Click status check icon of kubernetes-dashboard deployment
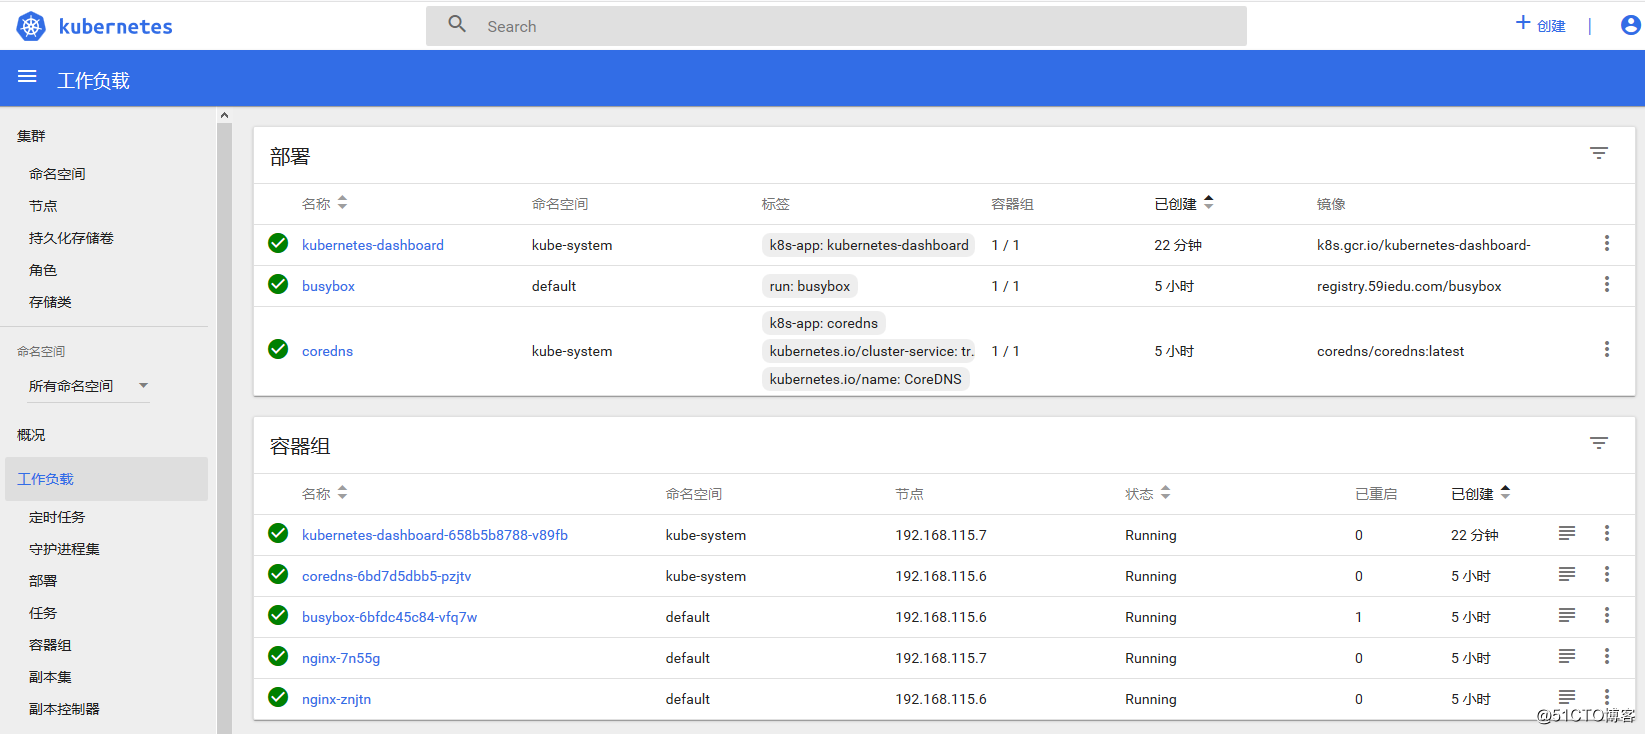Viewport: 1645px width, 734px height. [x=278, y=243]
